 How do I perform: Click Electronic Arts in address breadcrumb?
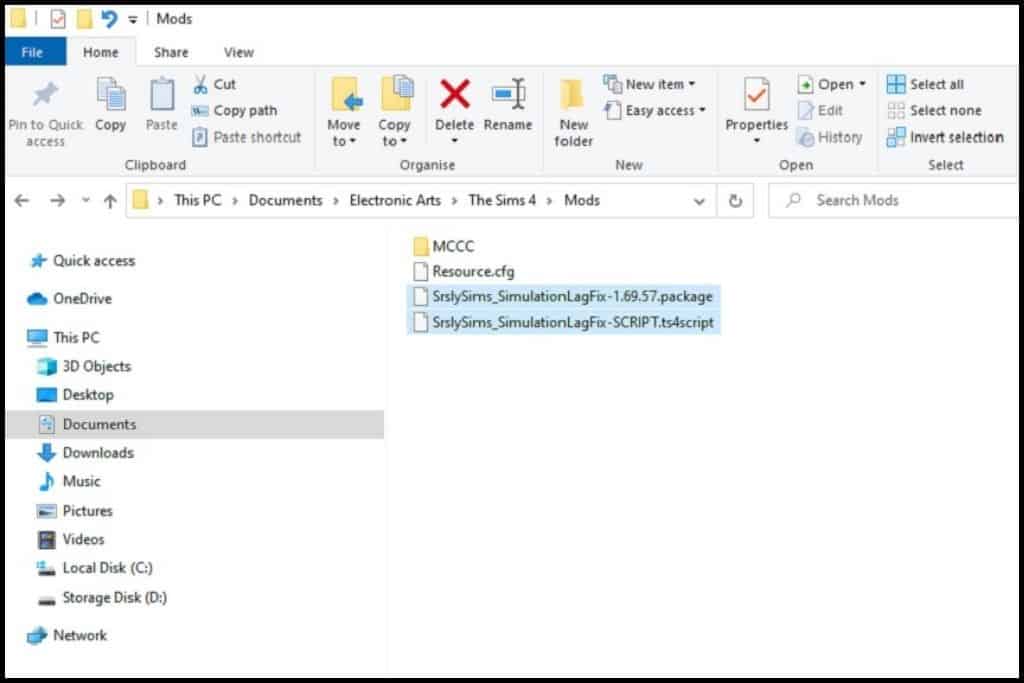[x=395, y=200]
